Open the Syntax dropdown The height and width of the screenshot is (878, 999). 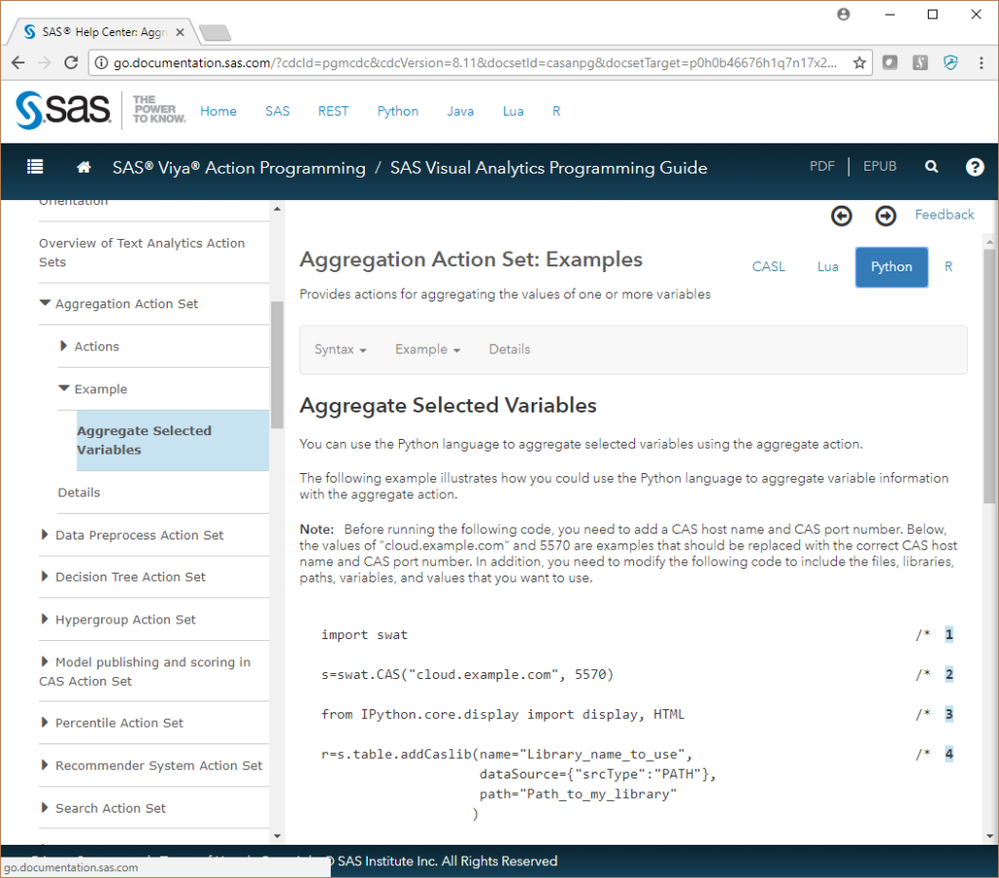[x=340, y=349]
